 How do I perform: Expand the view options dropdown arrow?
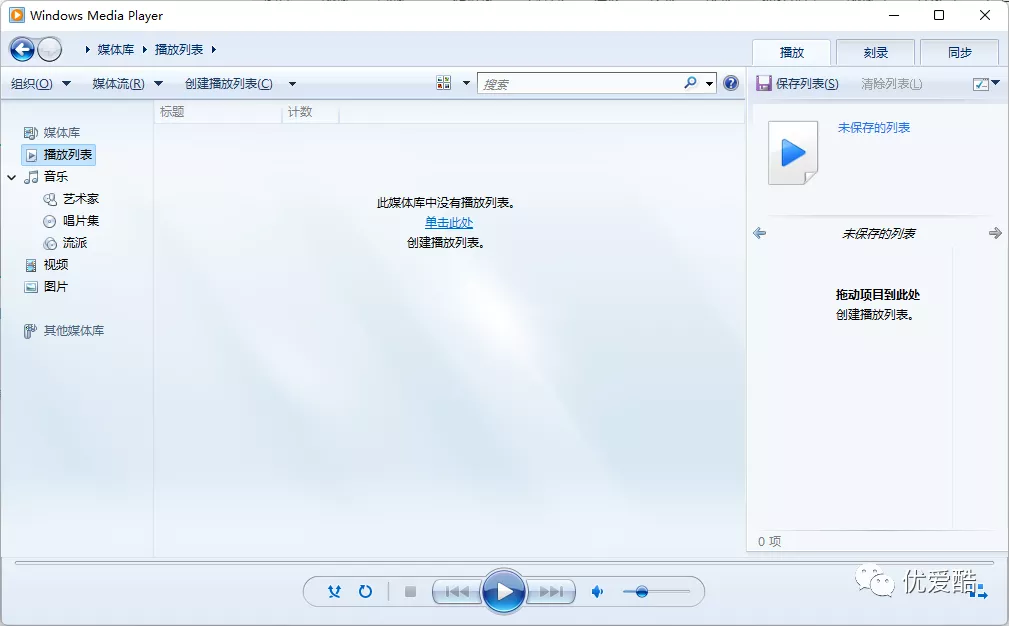(x=467, y=83)
